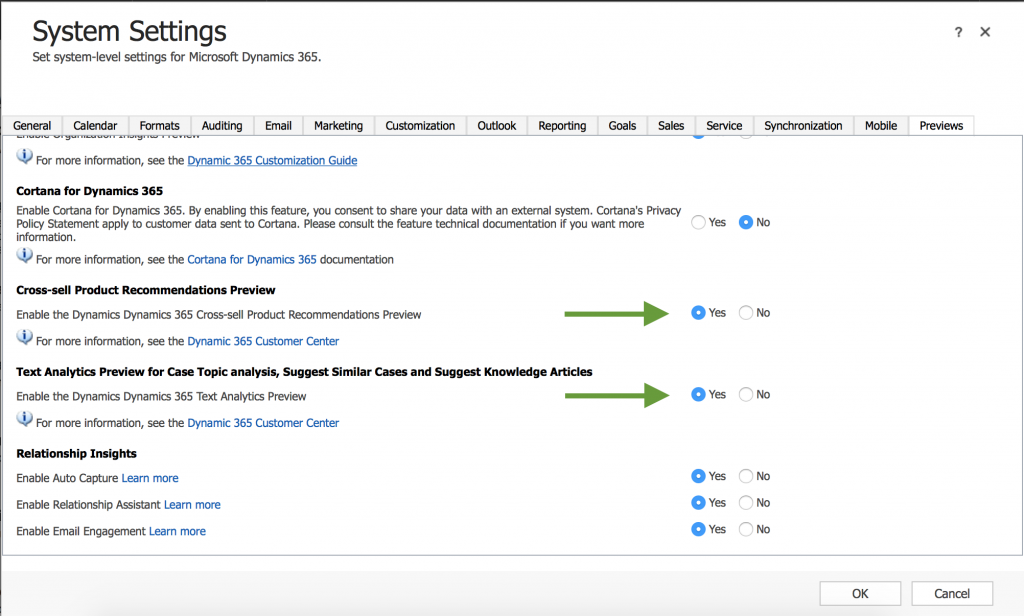Open the Customization tab
1024x616 pixels.
420,126
